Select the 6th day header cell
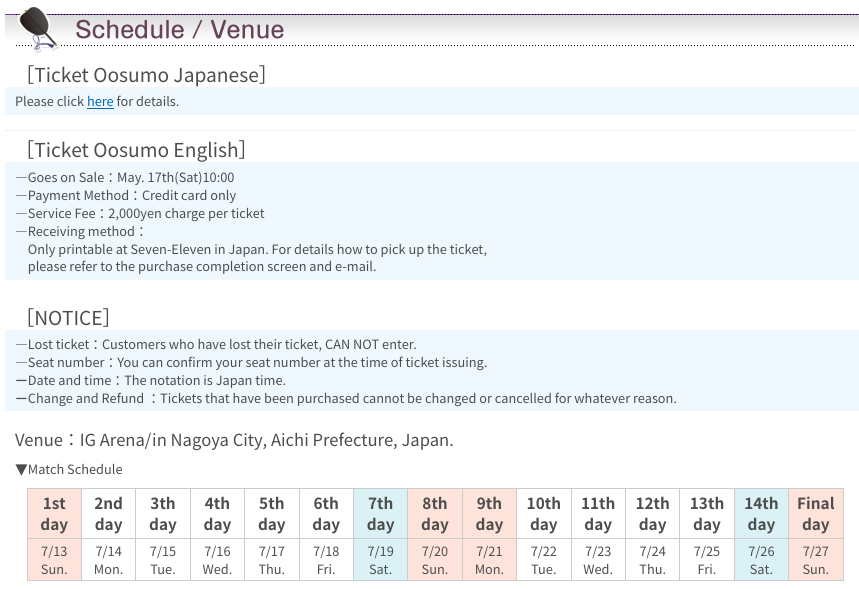 coord(327,514)
